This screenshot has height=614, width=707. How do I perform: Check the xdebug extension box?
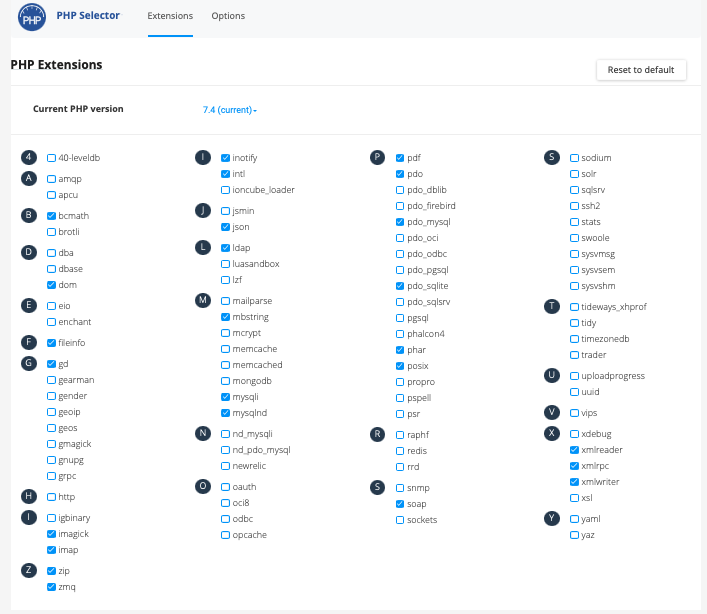click(574, 434)
